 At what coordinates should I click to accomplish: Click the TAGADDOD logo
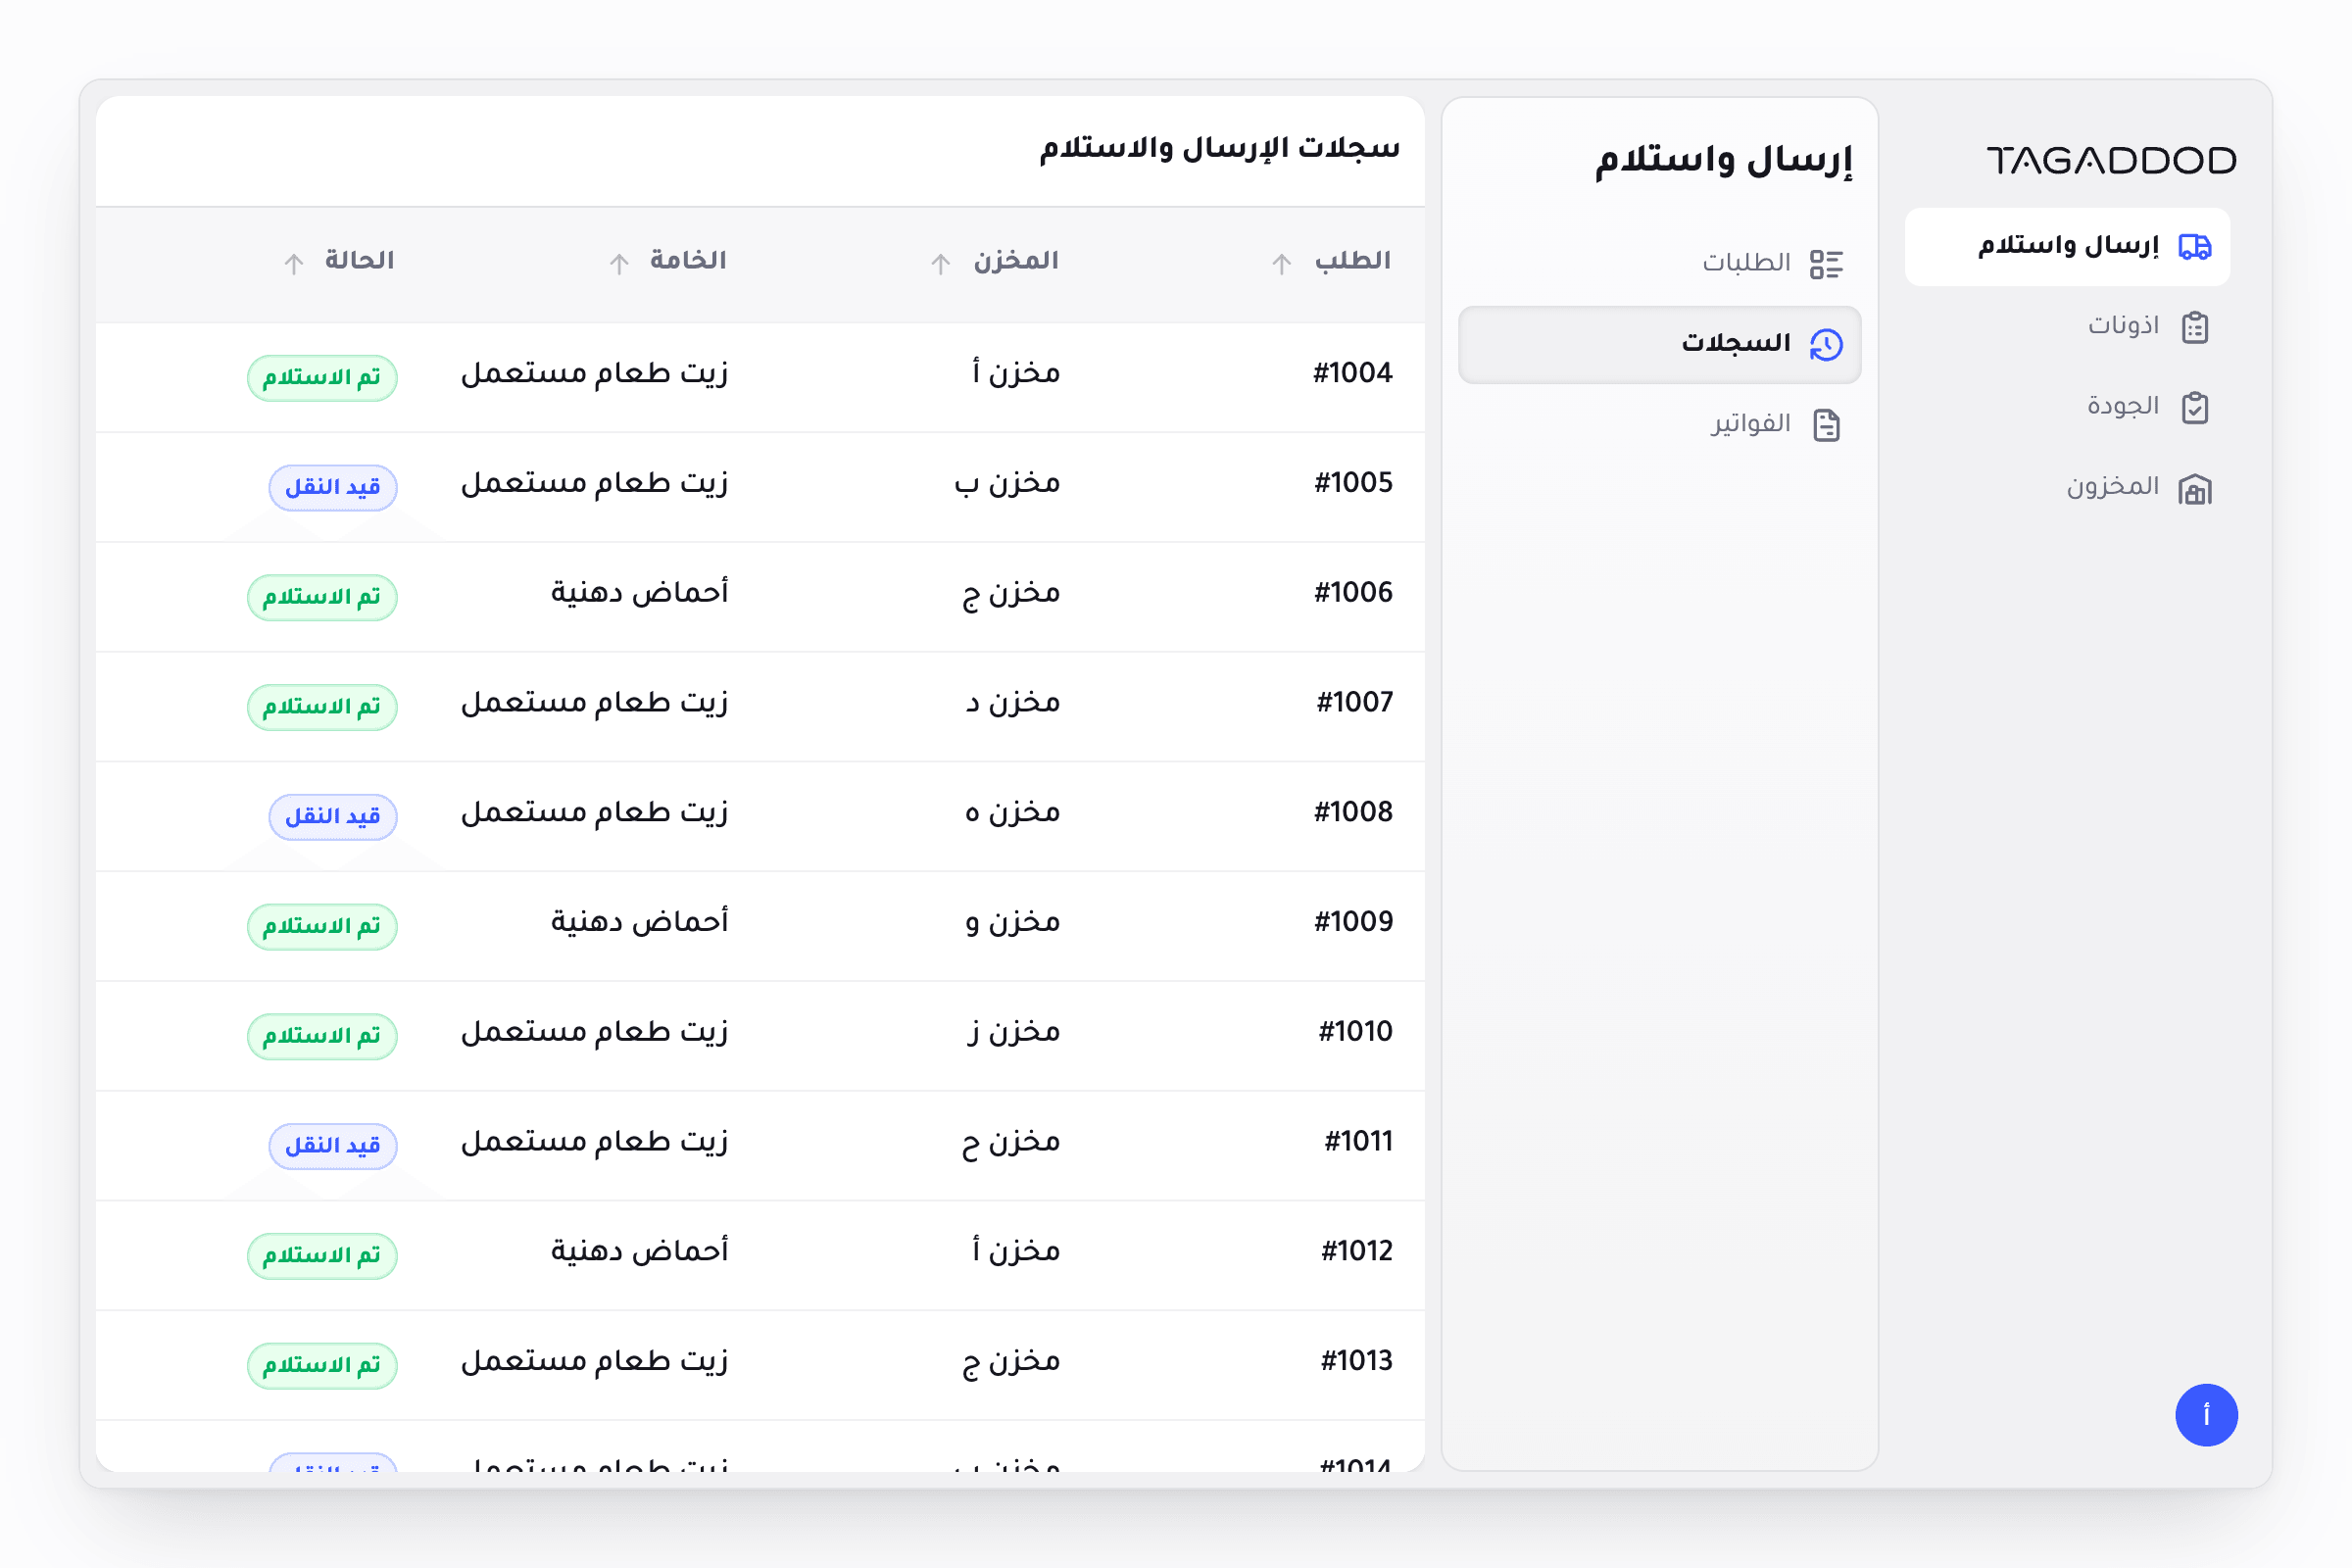tap(2111, 161)
